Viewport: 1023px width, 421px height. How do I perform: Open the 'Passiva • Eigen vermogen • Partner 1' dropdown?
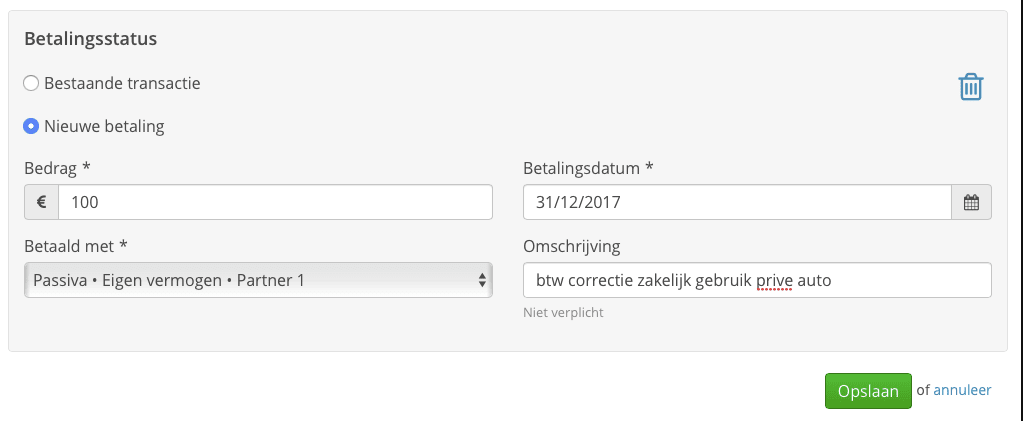(x=258, y=280)
